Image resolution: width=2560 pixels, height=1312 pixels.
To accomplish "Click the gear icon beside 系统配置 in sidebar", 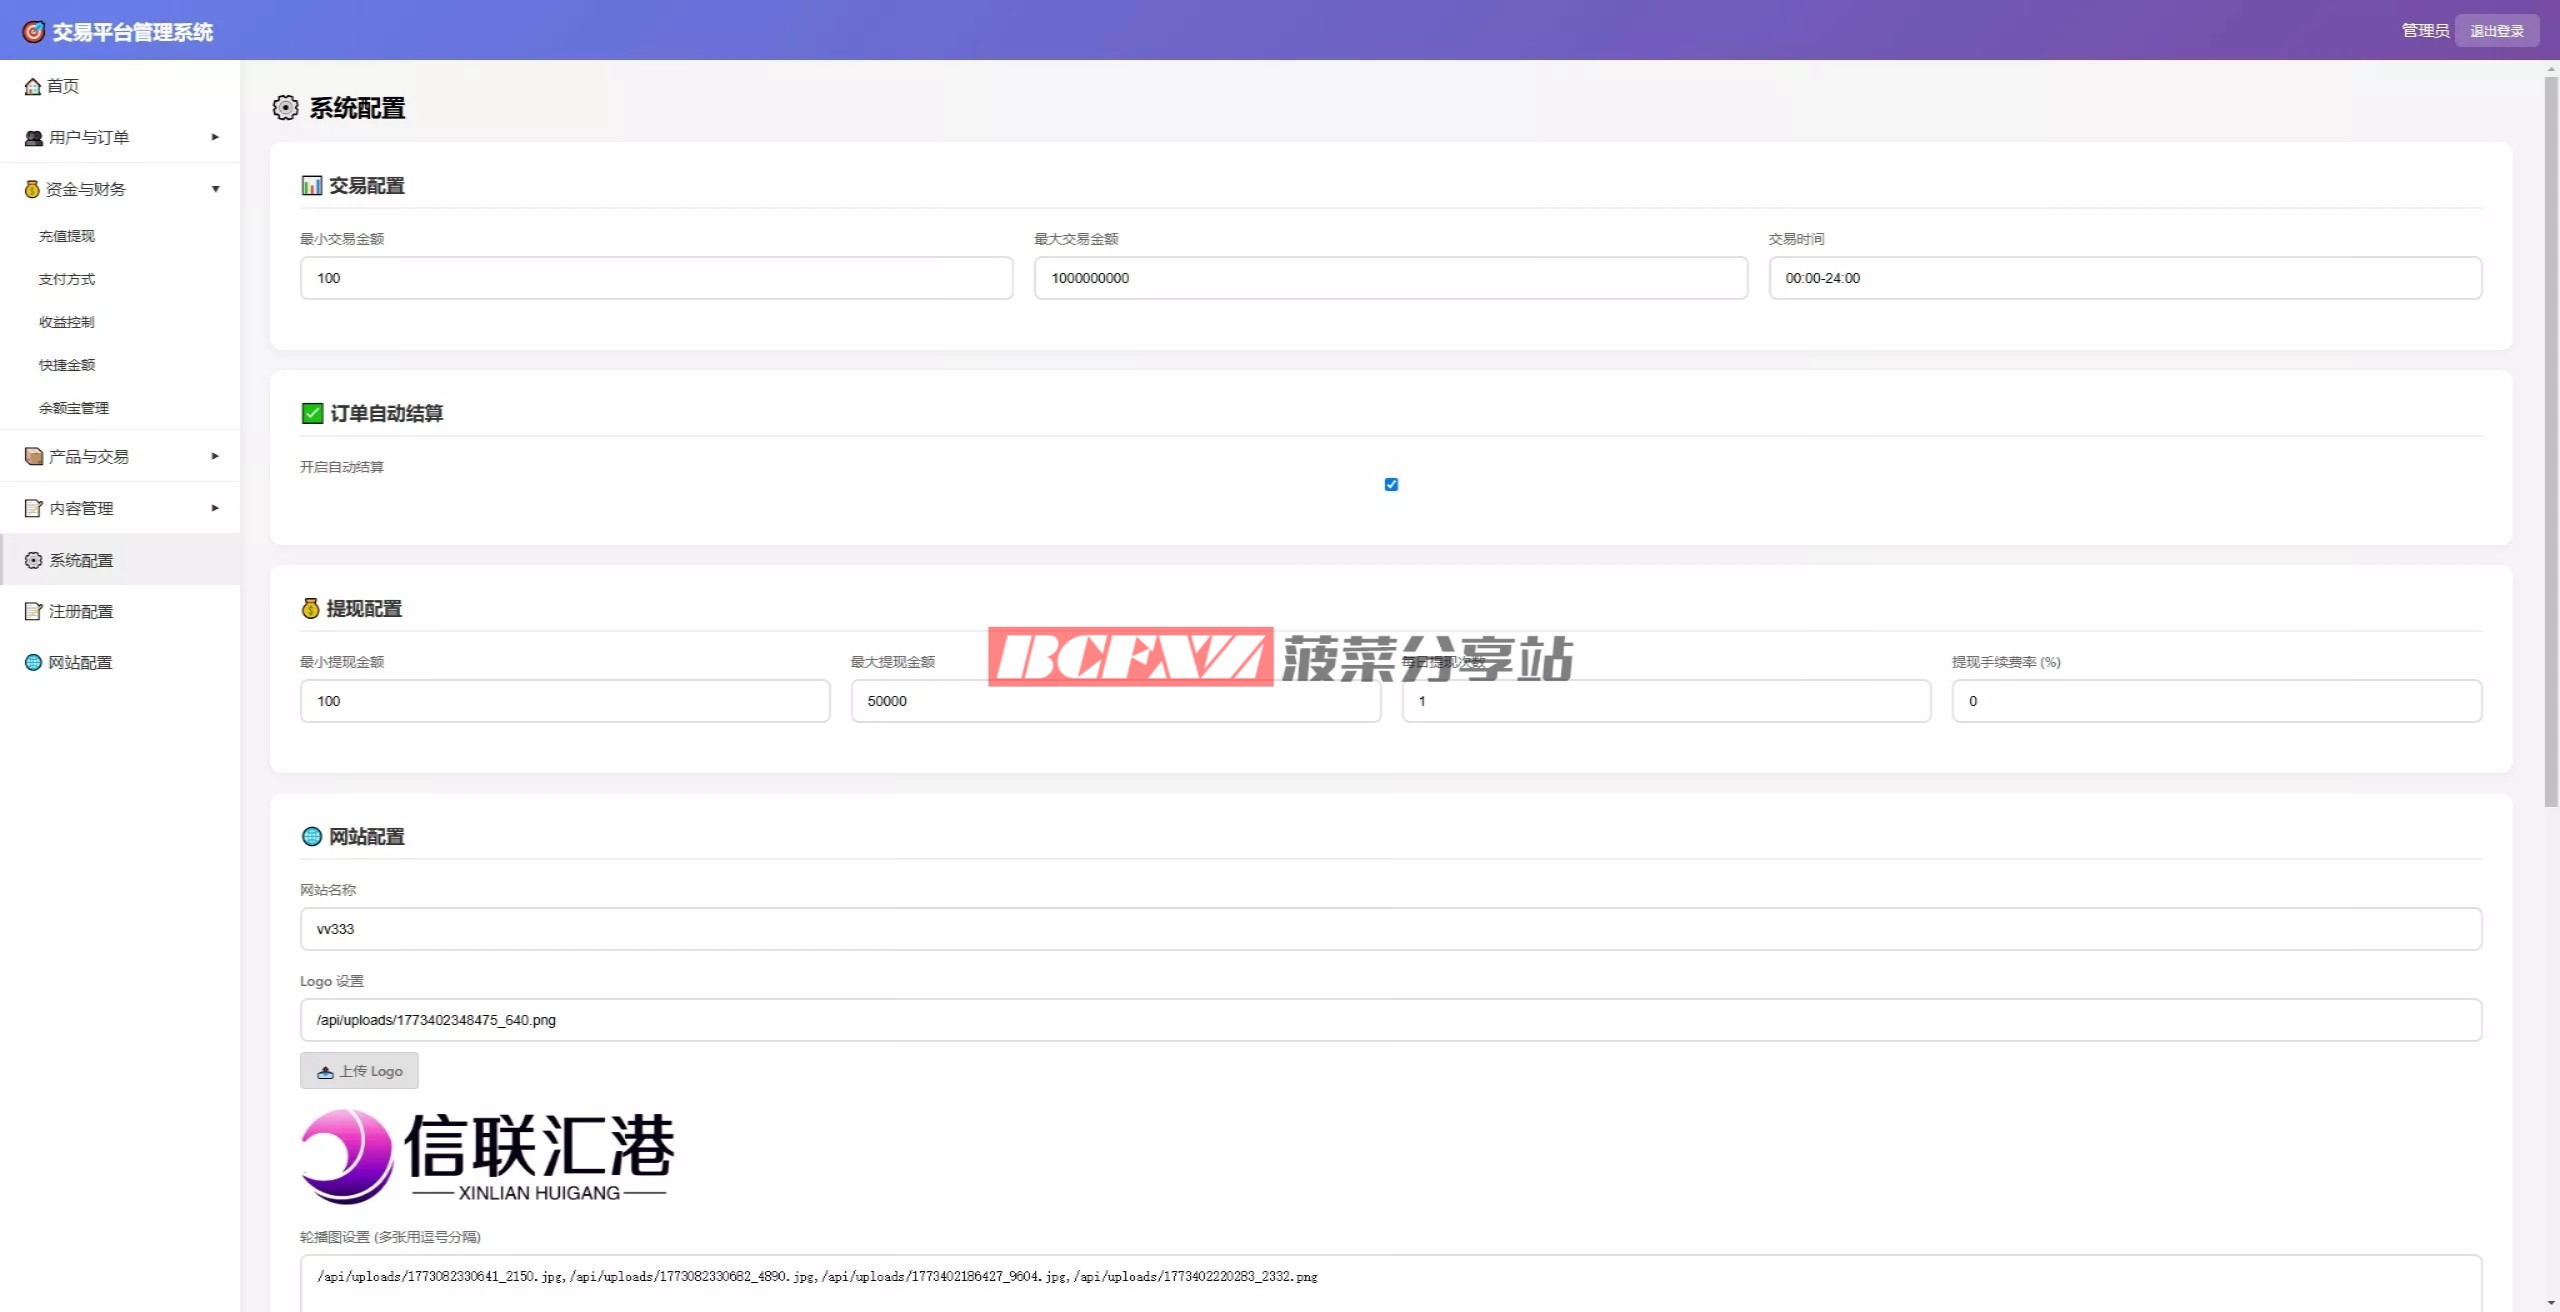I will (34, 560).
